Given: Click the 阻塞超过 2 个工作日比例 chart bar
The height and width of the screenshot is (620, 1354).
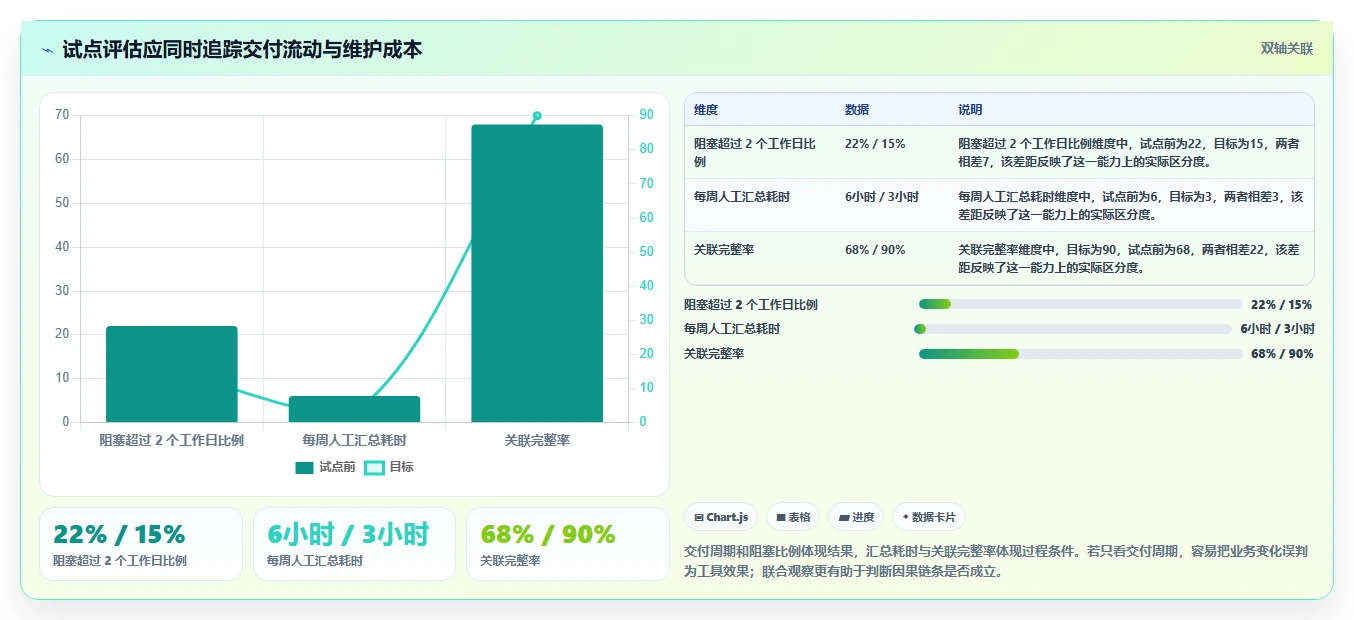Looking at the screenshot, I should click(172, 374).
